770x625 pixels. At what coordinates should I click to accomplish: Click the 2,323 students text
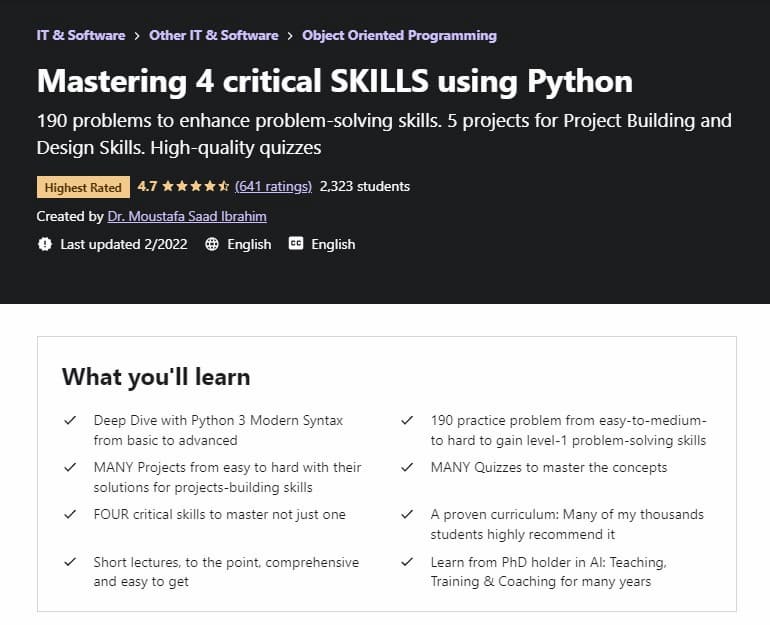pos(365,187)
